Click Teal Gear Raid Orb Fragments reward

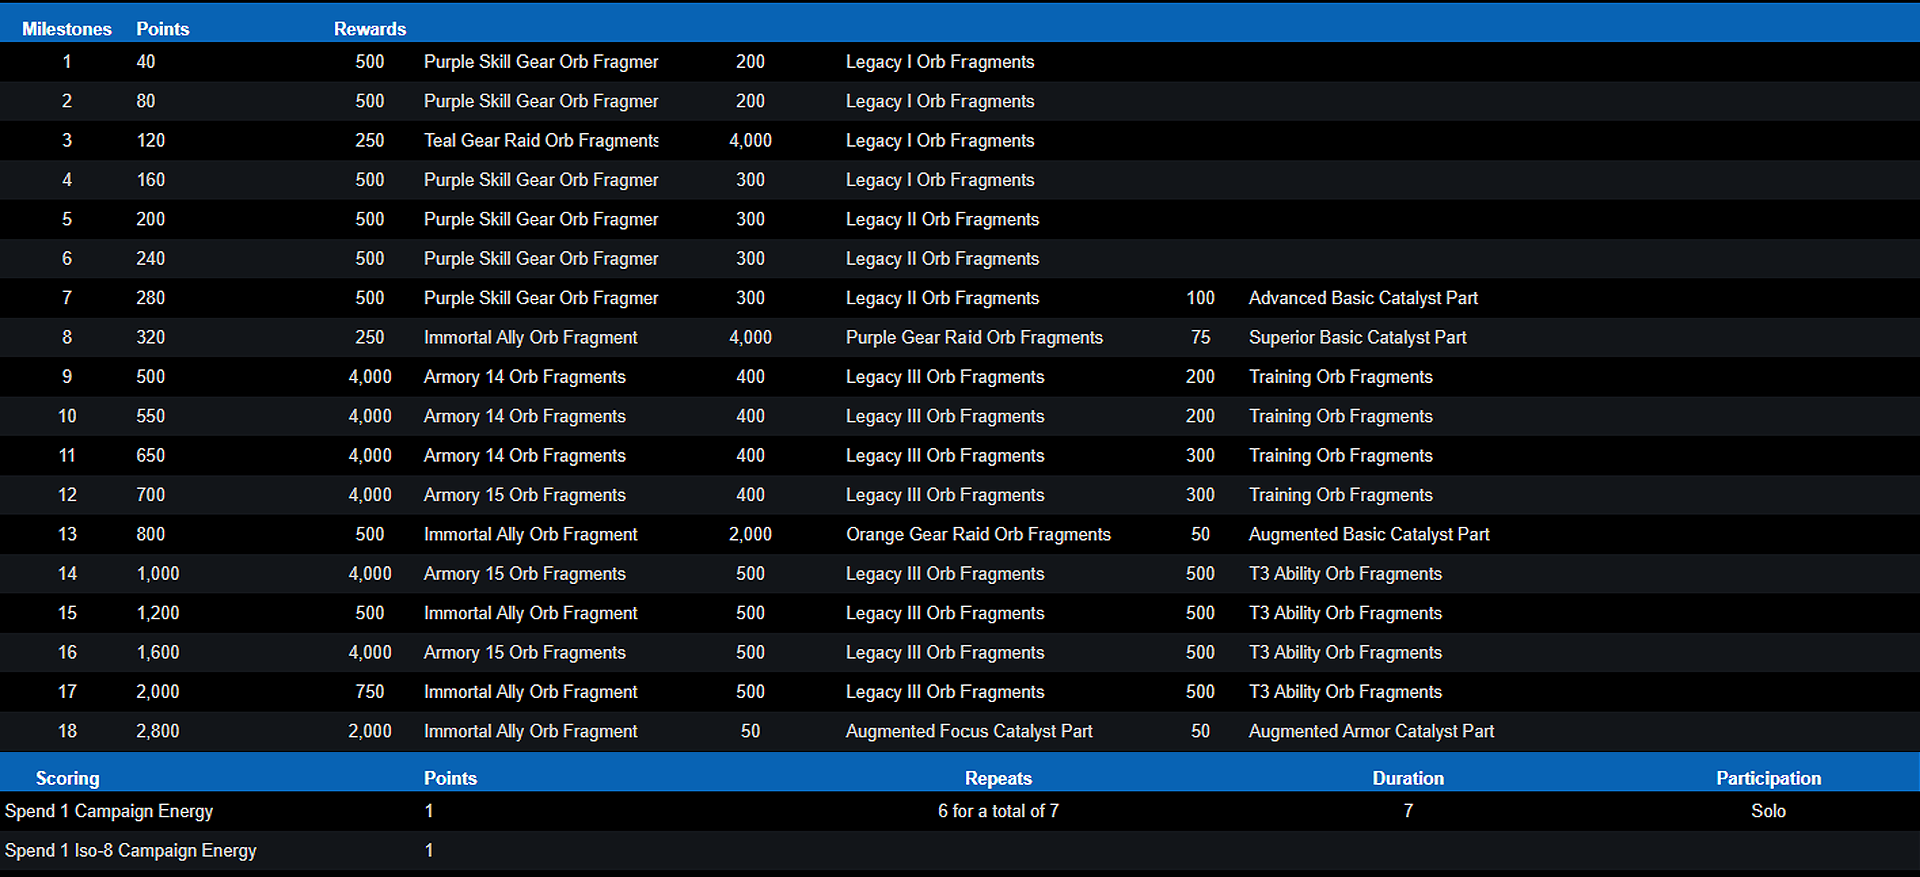540,141
